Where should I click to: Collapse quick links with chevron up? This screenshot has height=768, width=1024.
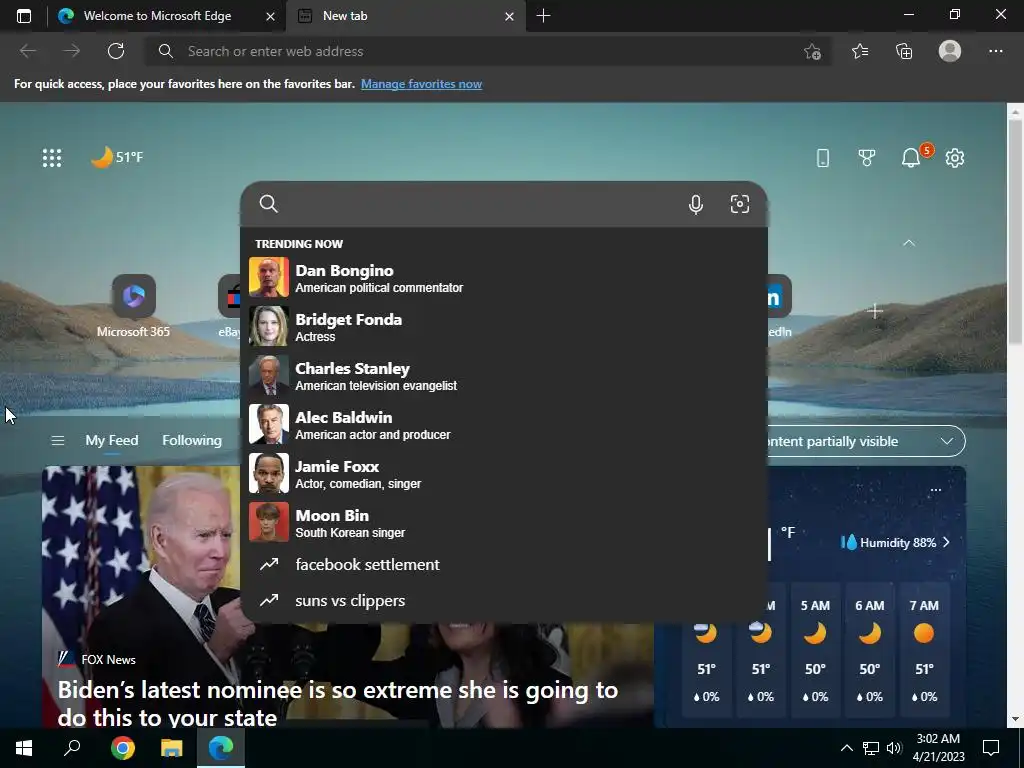[x=908, y=243]
